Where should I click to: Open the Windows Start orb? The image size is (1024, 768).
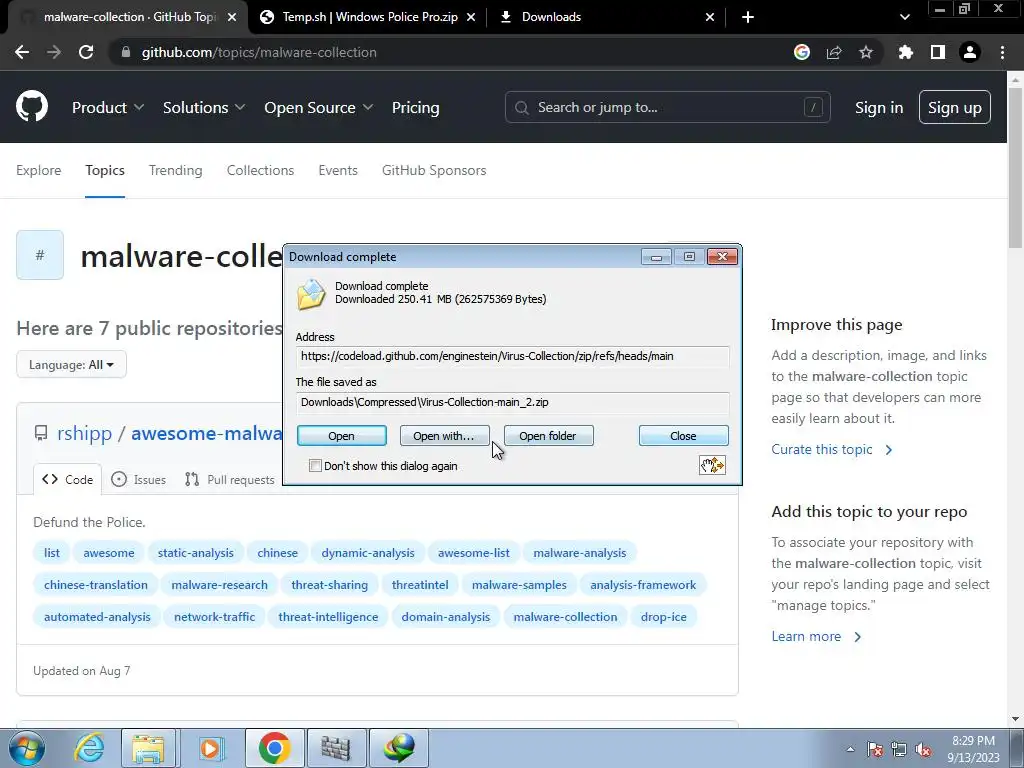(x=26, y=748)
